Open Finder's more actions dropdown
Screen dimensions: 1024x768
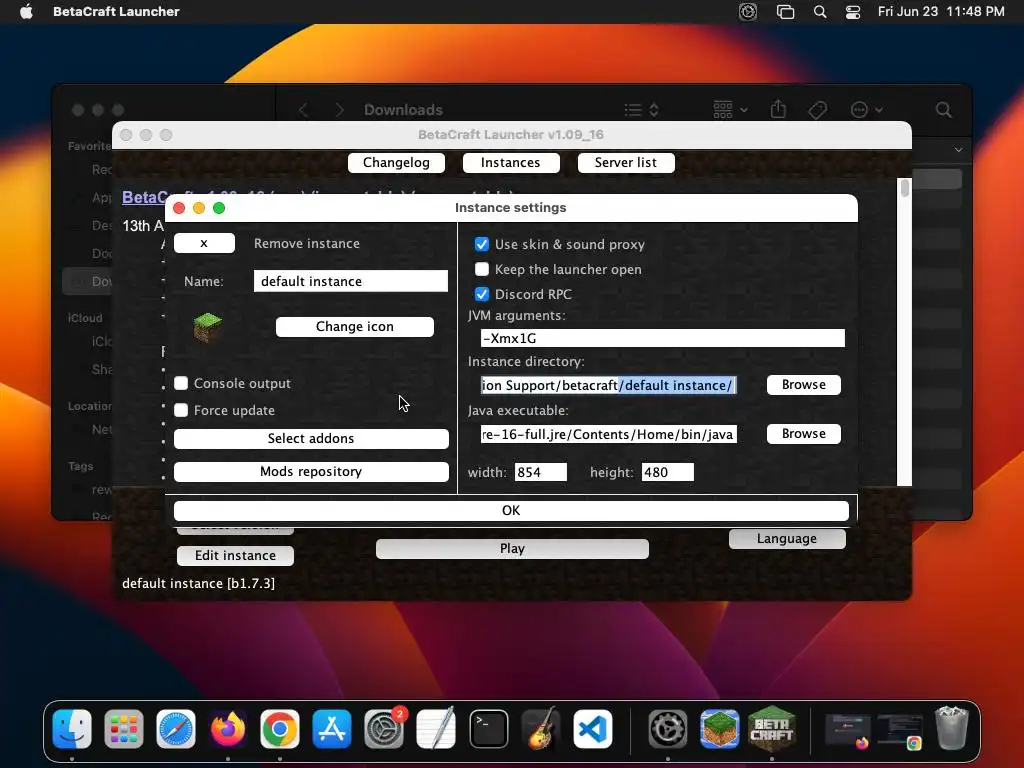[867, 110]
